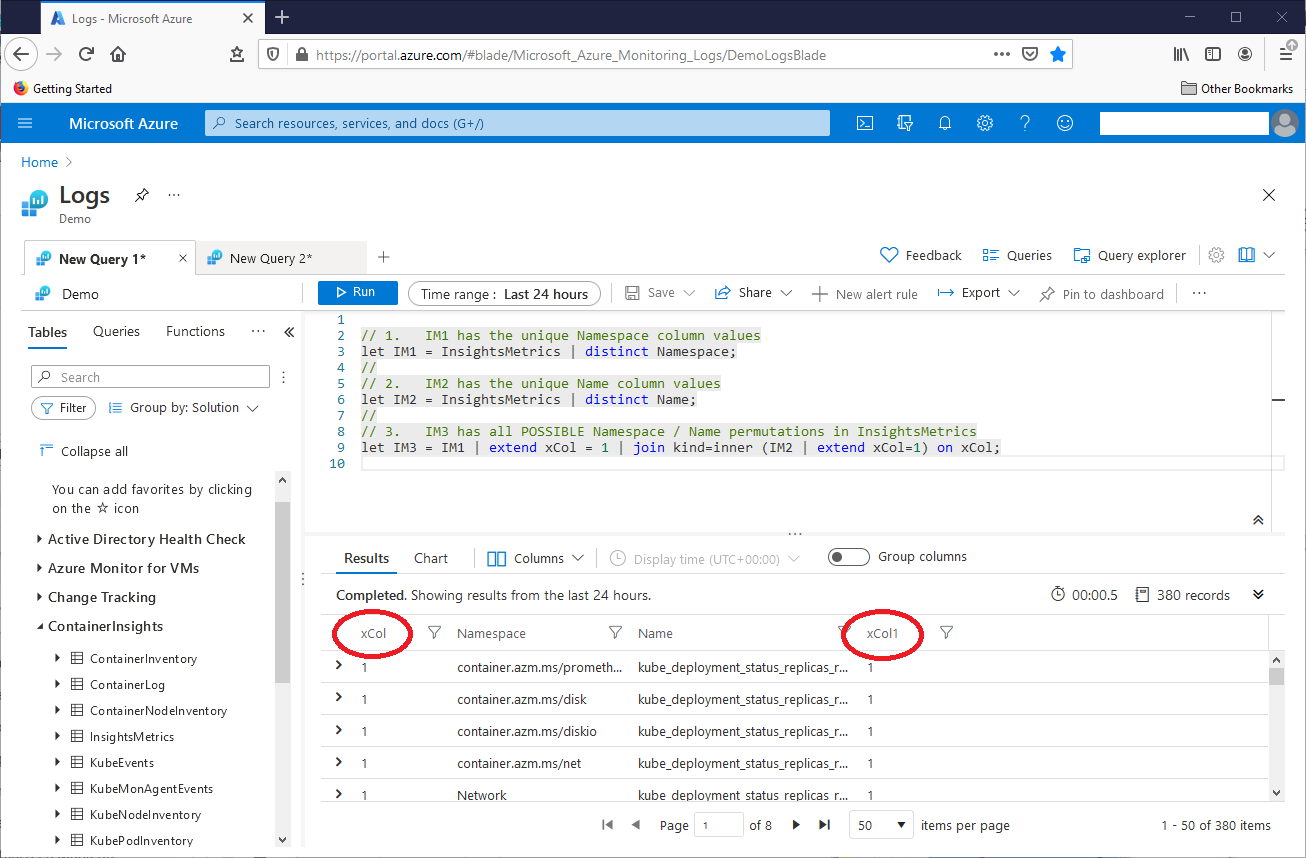This screenshot has height=858, width=1306.
Task: Open the notifications bell
Action: click(944, 122)
